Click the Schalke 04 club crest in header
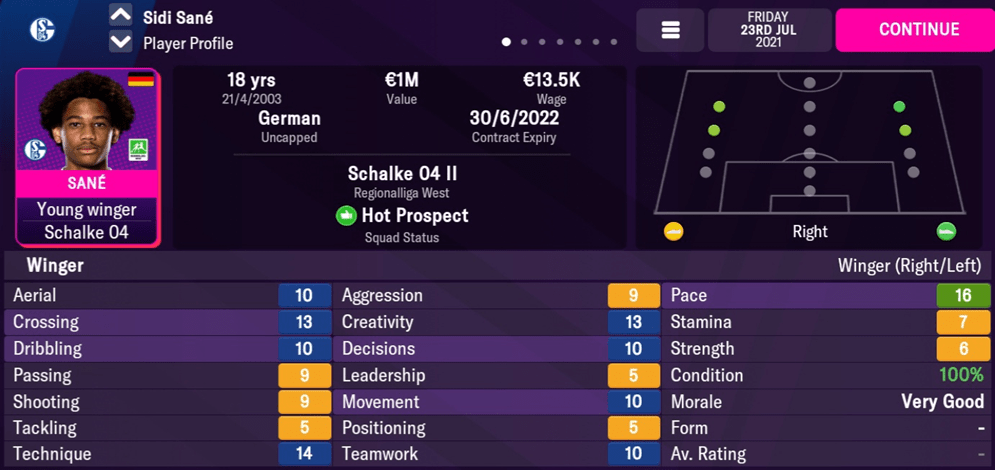Viewport: 995px width, 470px height. pos(42,30)
